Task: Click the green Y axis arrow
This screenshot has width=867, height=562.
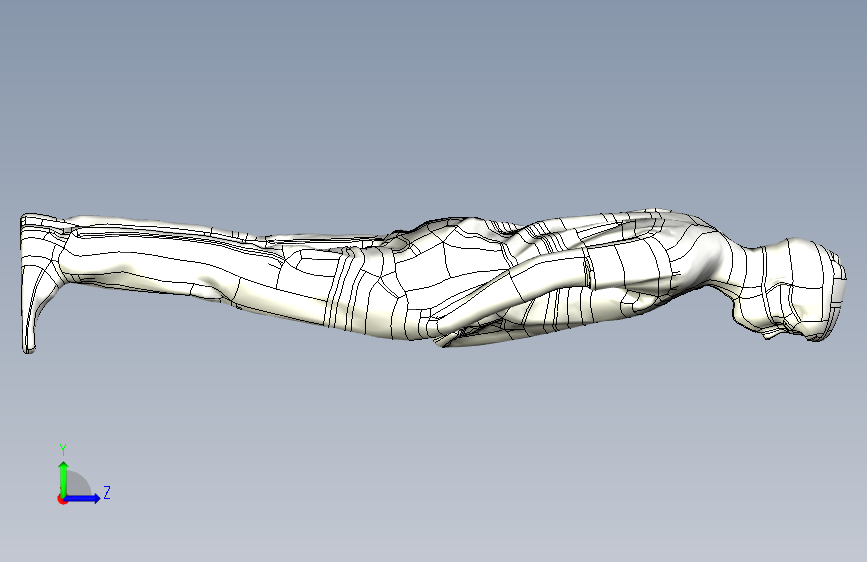Action: [64, 479]
